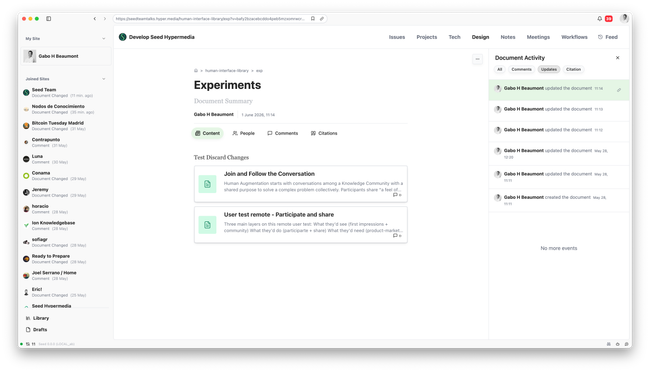Image resolution: width=650 pixels, height=372 pixels.
Task: Go back with the left arrow
Action: [x=95, y=19]
